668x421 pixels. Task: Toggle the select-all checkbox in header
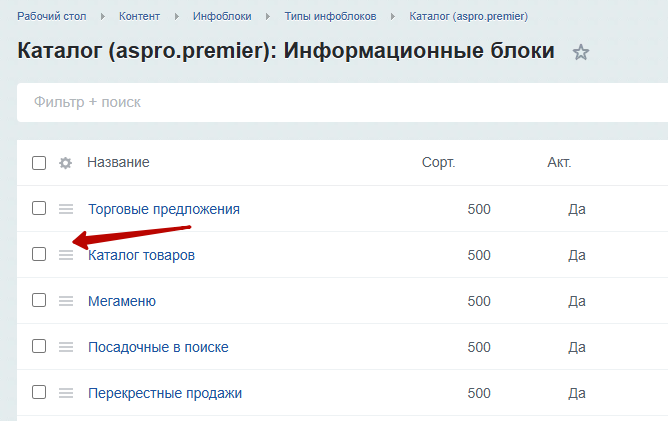39,163
